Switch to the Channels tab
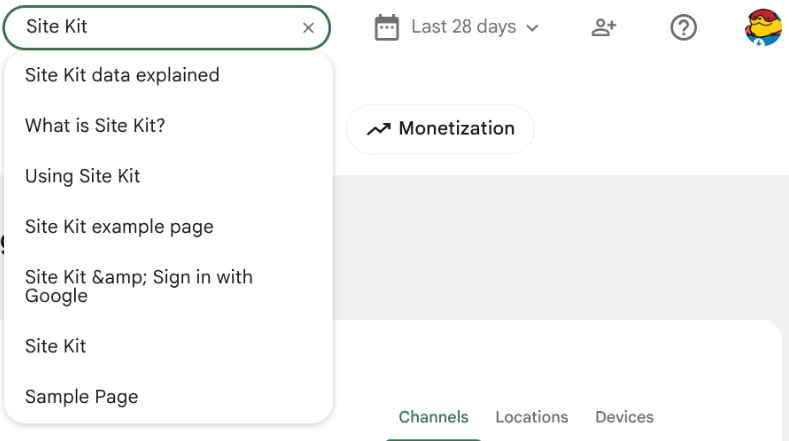The width and height of the screenshot is (789, 441). click(433, 417)
